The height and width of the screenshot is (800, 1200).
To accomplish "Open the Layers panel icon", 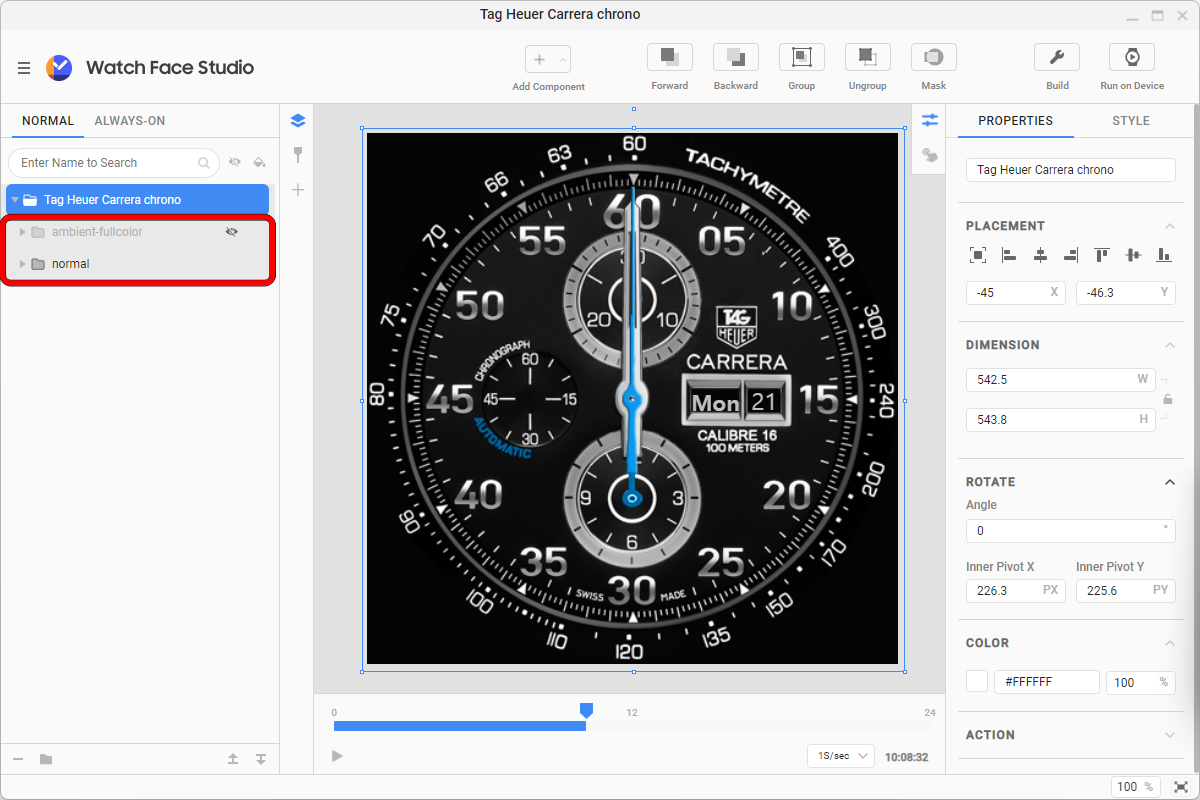I will pos(297,121).
